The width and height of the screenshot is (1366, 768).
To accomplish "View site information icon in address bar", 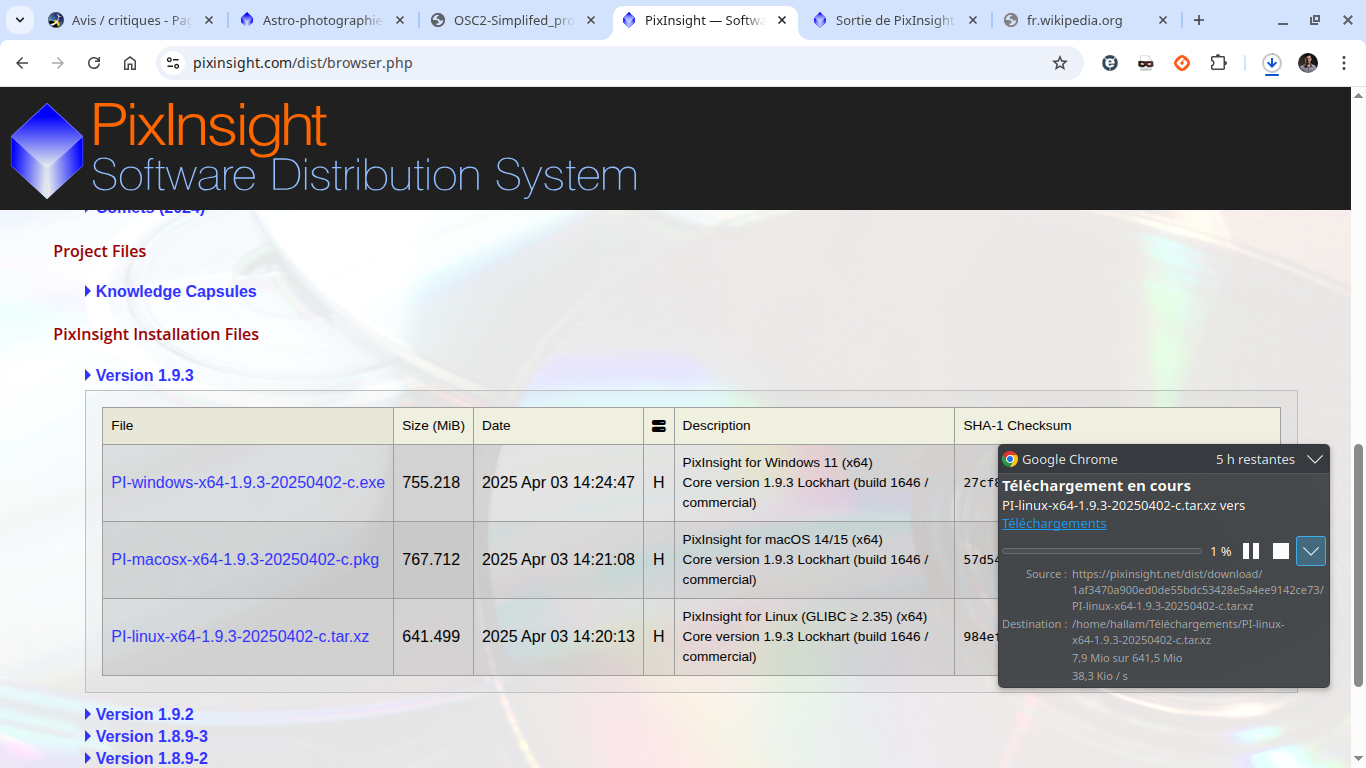I will coord(173,63).
